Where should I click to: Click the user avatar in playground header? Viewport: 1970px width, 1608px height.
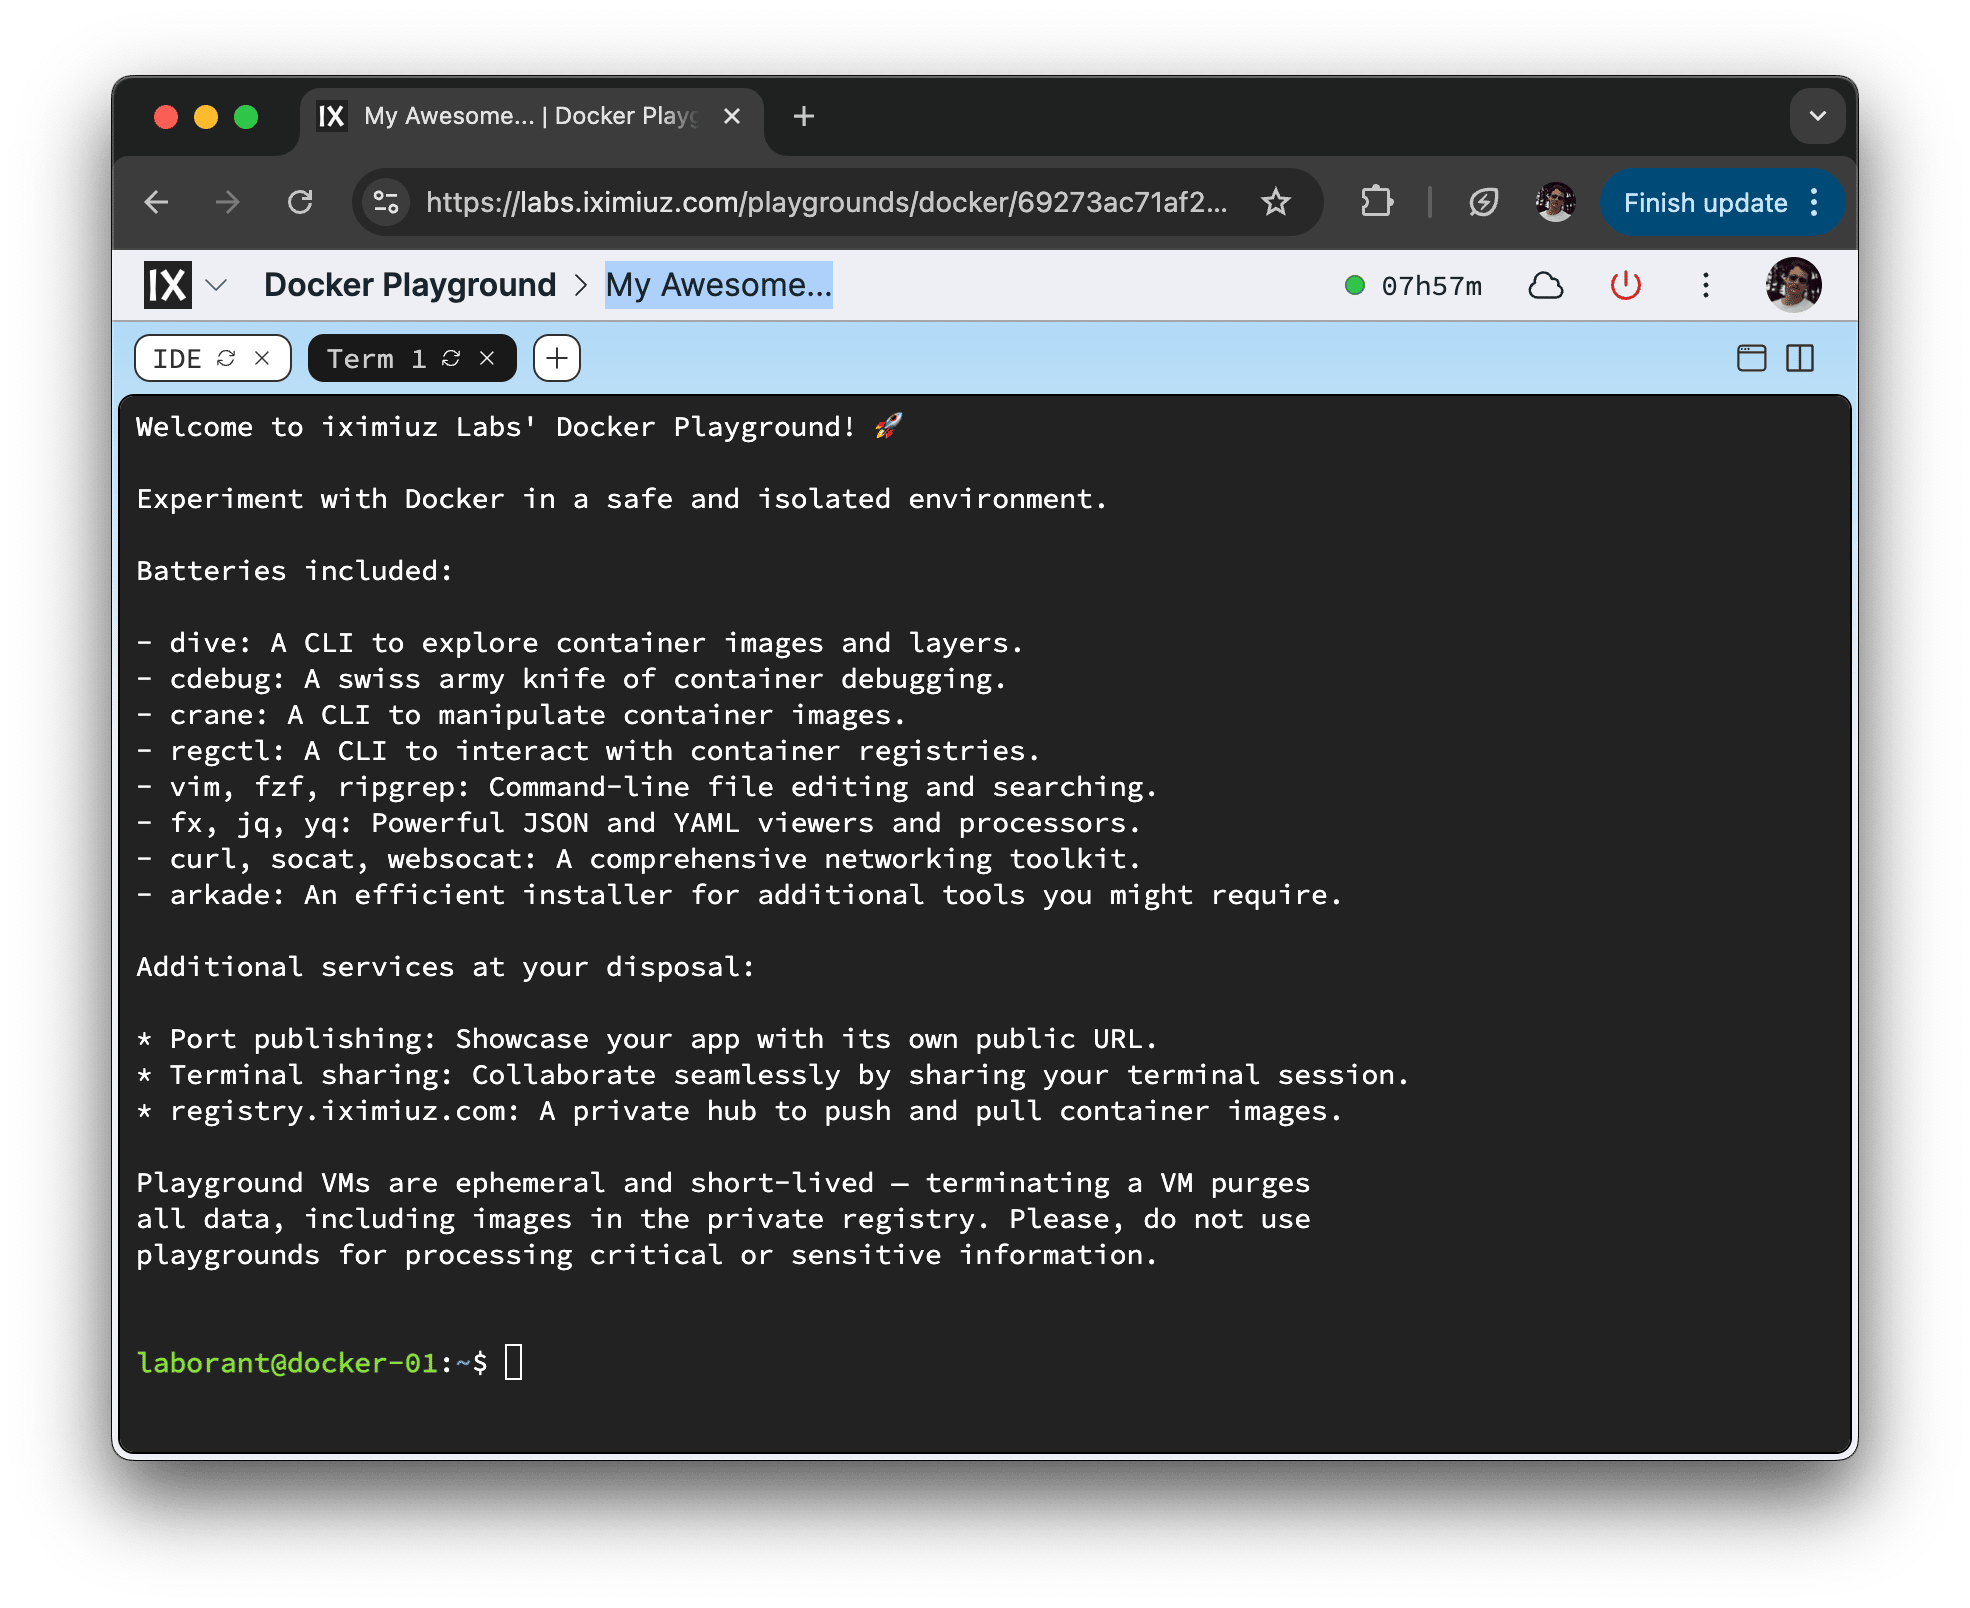click(1793, 286)
